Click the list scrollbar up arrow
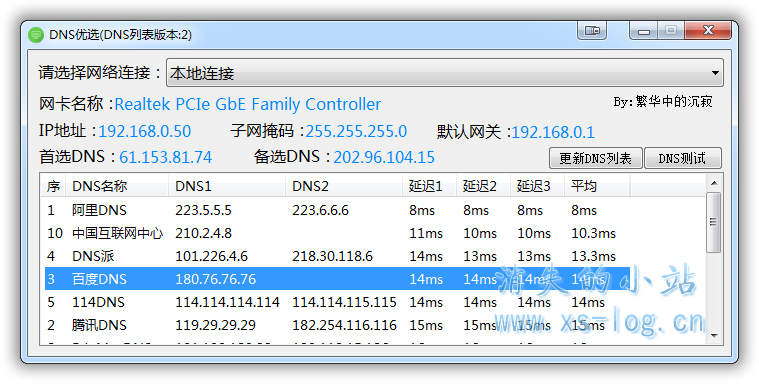 pyautogui.click(x=713, y=183)
